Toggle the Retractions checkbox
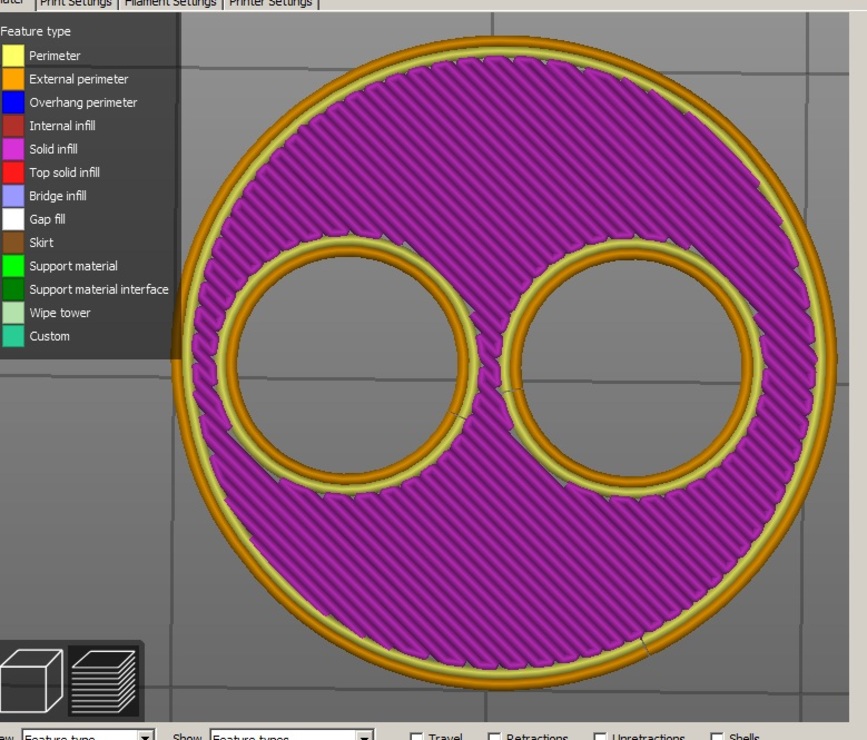Image resolution: width=867 pixels, height=740 pixels. tap(494, 736)
